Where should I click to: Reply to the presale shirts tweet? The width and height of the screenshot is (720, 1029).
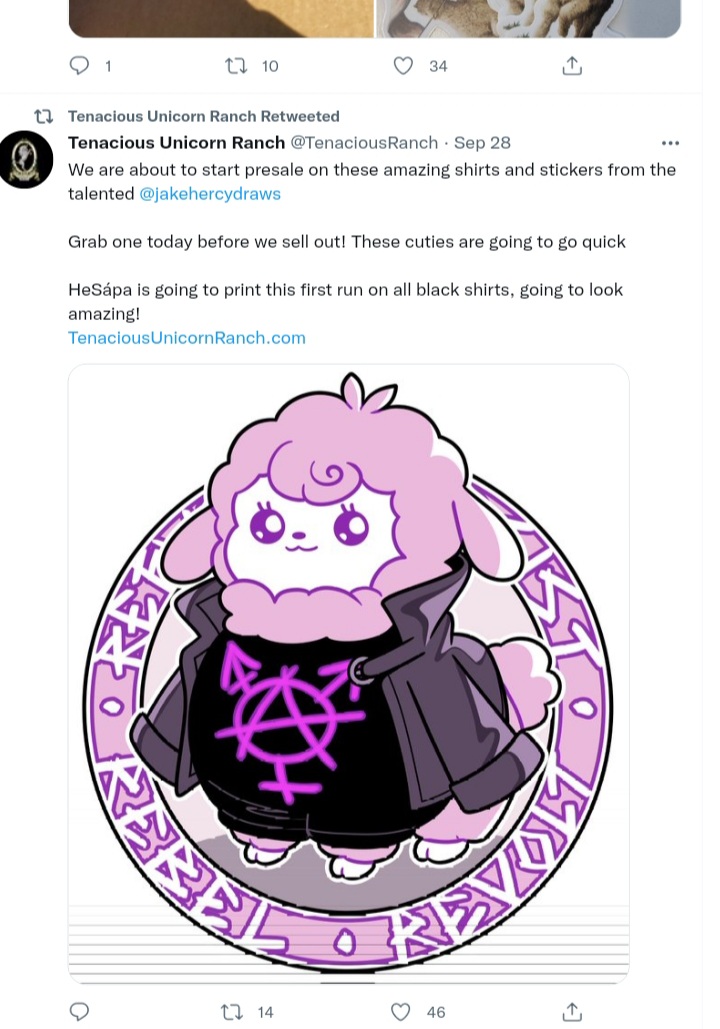point(79,1011)
